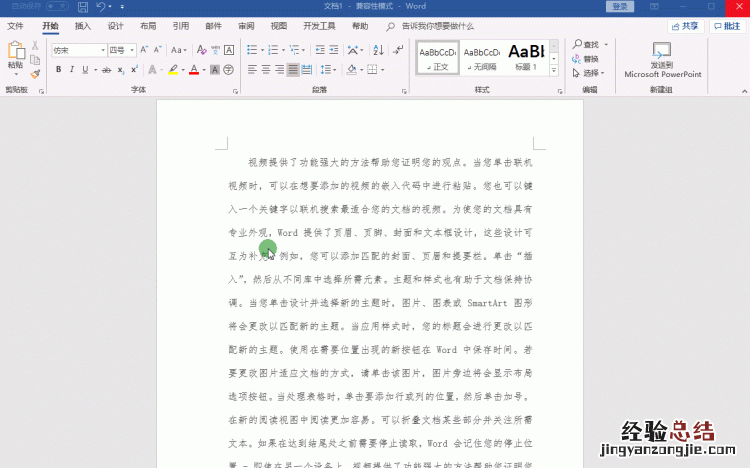
Task: Open the font name dropdown (仿宋)
Action: 80,50
